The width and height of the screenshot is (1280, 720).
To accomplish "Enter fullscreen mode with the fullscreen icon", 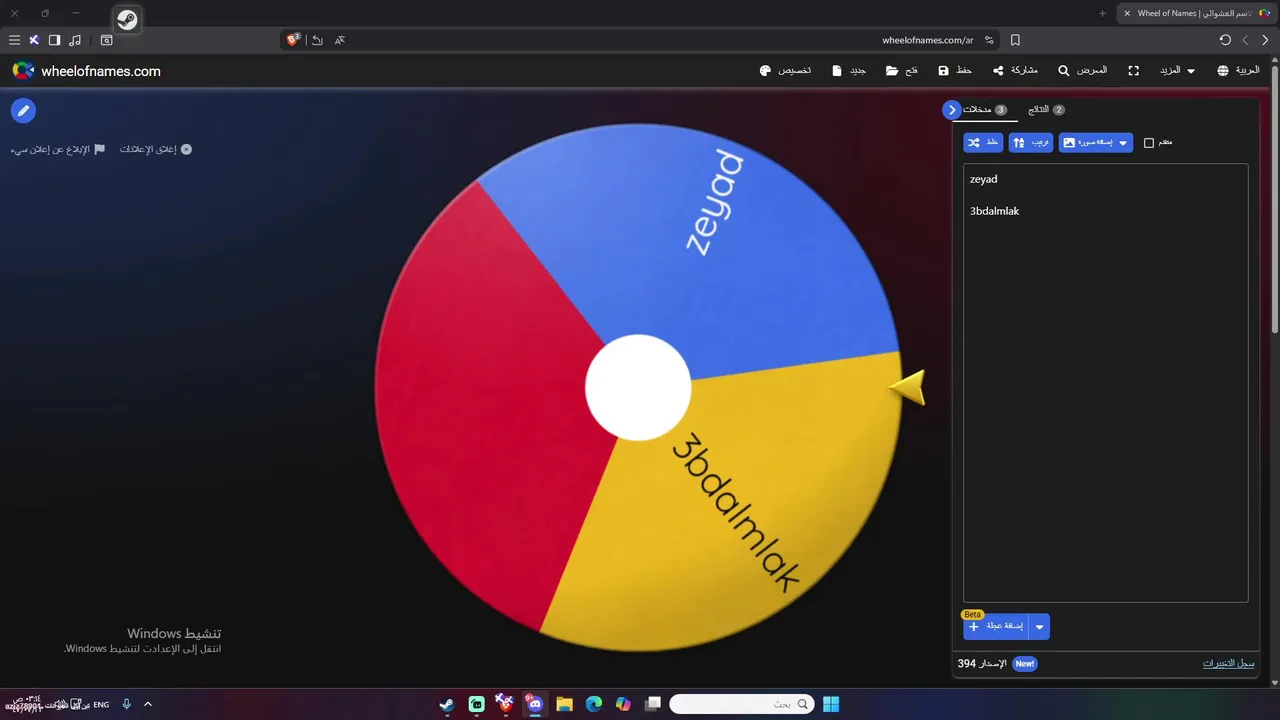I will click(1133, 71).
